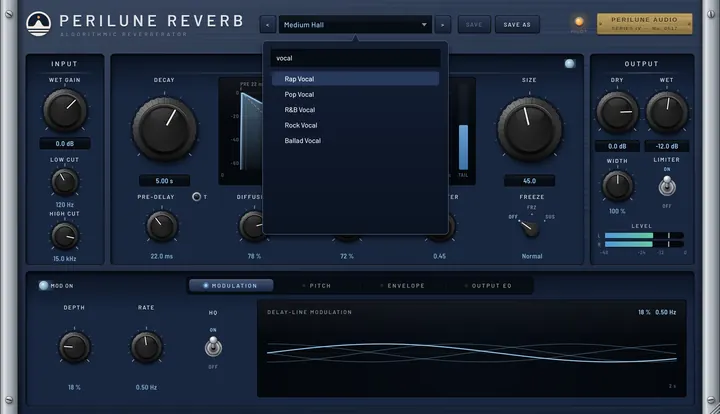Flip the Limiter on/off switch
720x414 pixels.
[667, 186]
